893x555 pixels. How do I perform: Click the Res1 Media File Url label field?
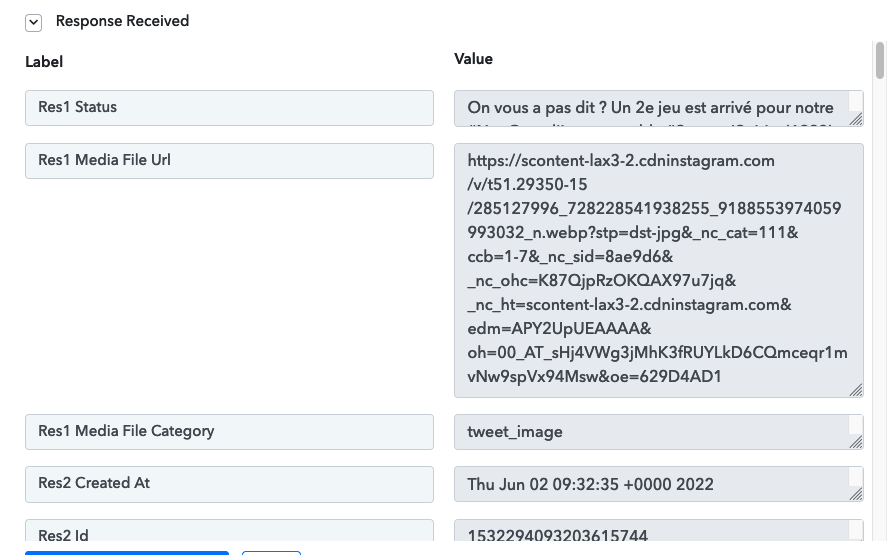(x=230, y=161)
